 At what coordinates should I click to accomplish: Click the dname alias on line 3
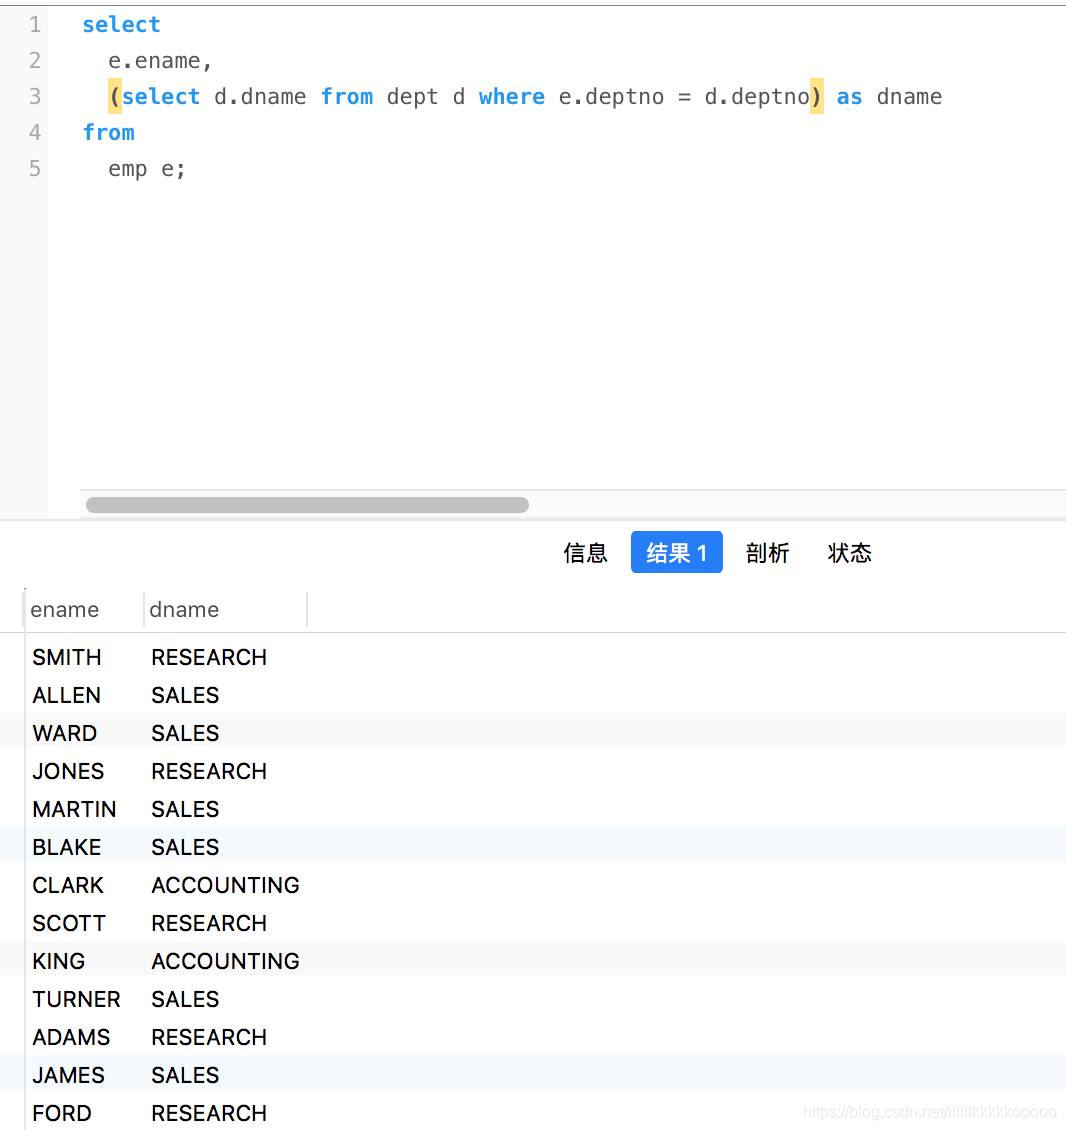pos(909,97)
